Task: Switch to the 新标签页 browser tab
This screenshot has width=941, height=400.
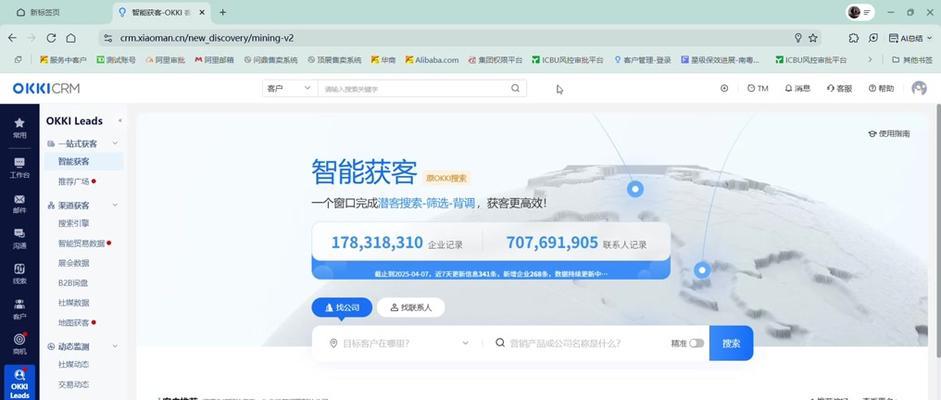Action: coord(45,12)
